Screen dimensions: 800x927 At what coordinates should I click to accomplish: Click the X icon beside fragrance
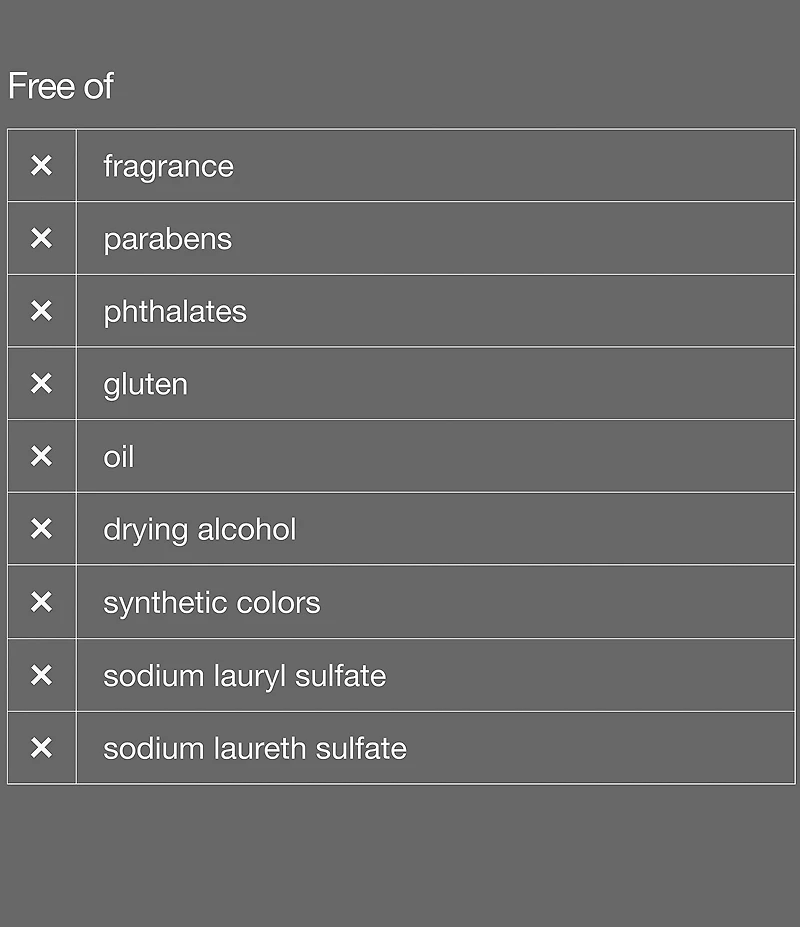coord(41,165)
